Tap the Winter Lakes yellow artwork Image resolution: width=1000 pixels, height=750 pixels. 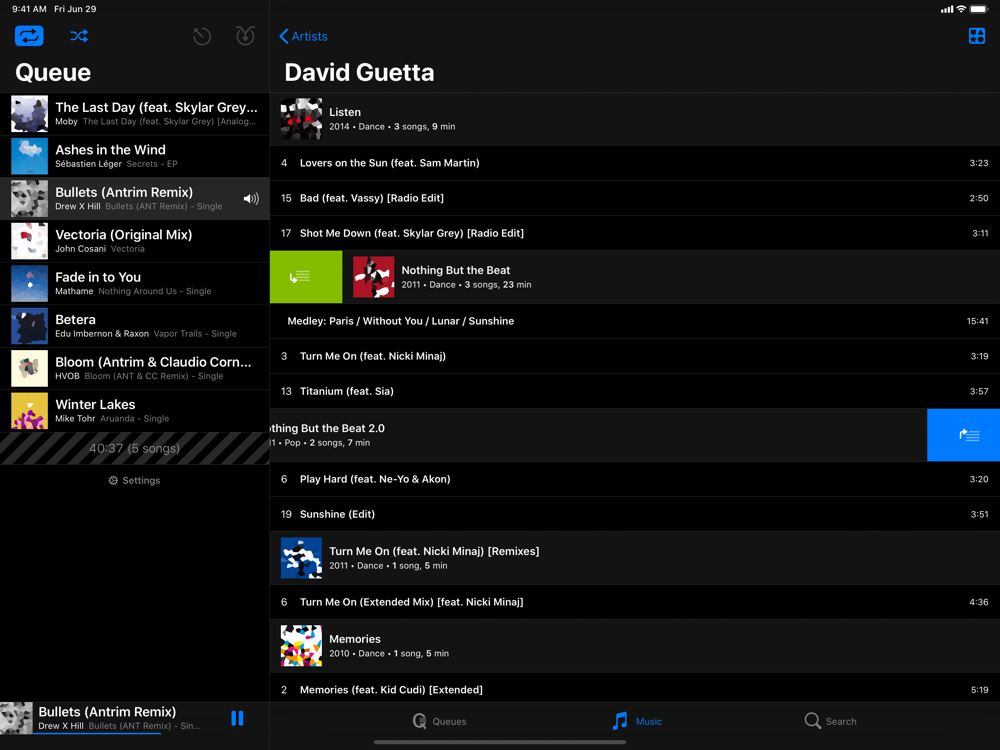[29, 411]
